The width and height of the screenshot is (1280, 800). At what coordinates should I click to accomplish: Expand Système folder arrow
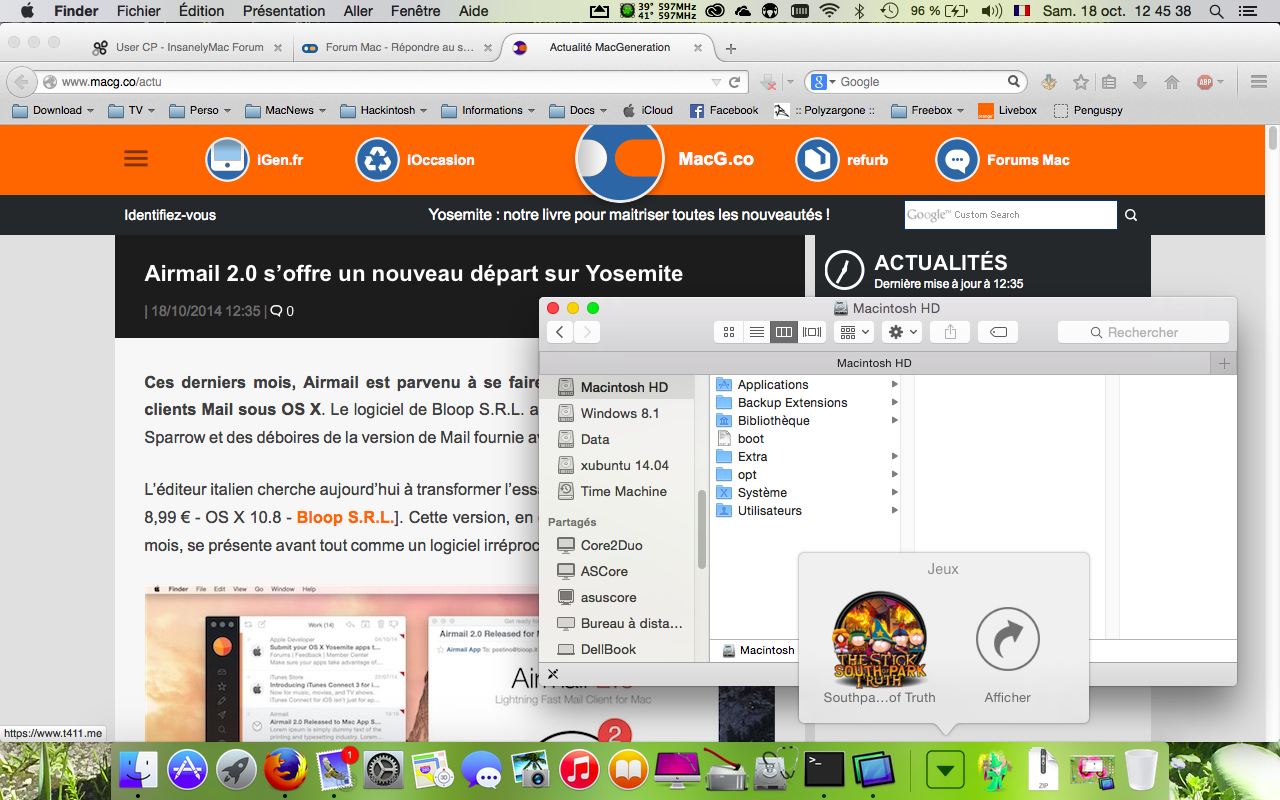[x=895, y=492]
